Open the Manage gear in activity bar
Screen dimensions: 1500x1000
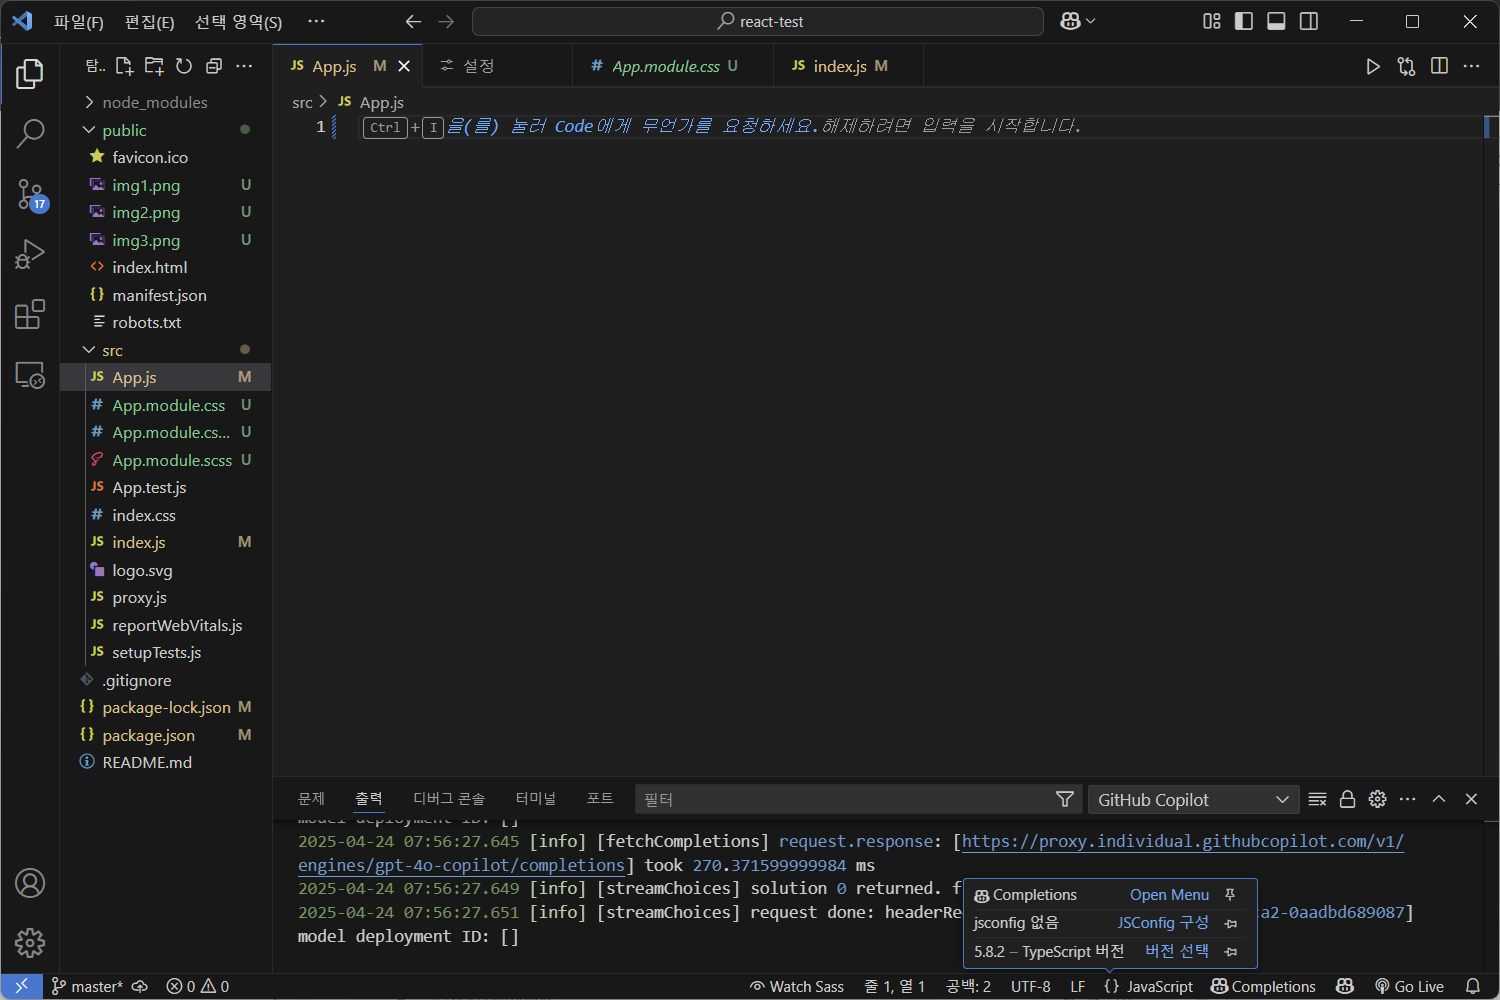(30, 943)
